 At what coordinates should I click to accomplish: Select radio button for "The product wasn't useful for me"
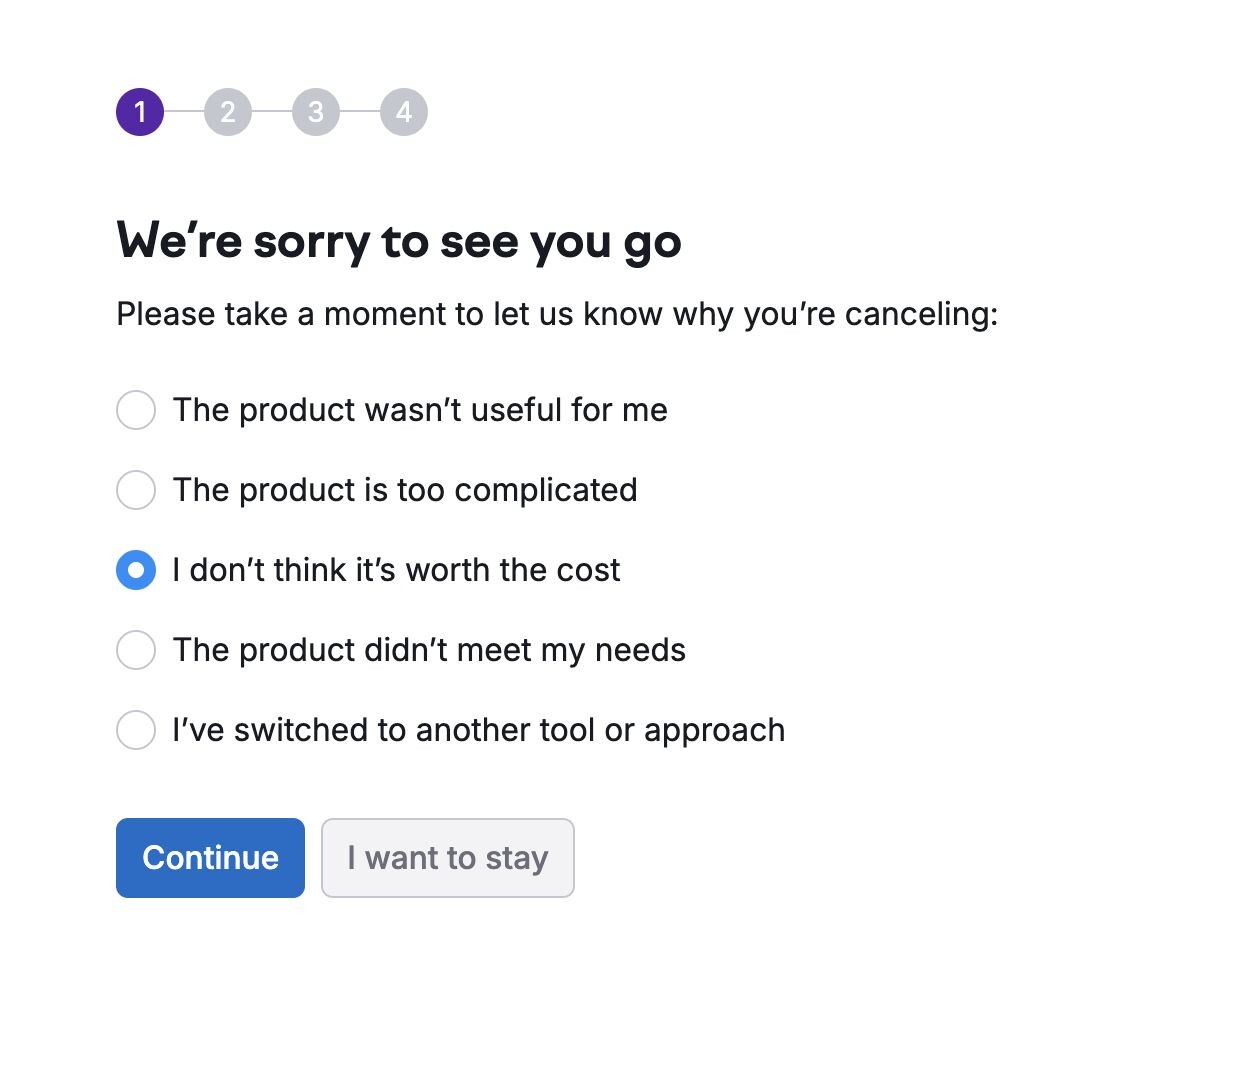[136, 410]
